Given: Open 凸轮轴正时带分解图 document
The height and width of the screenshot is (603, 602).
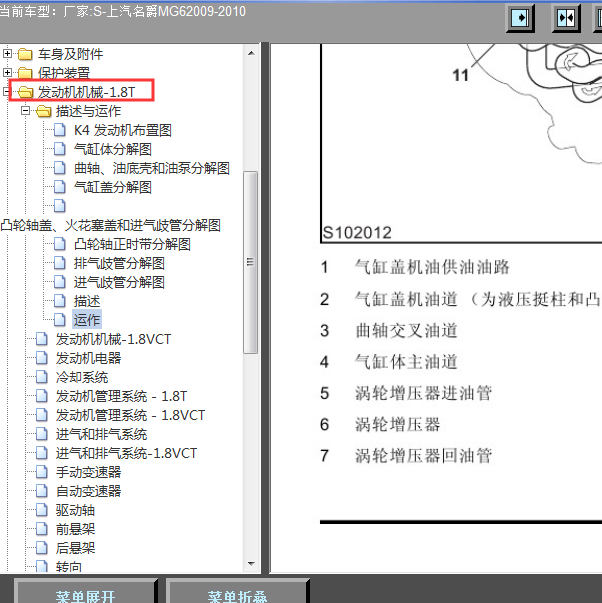Looking at the screenshot, I should (x=132, y=244).
